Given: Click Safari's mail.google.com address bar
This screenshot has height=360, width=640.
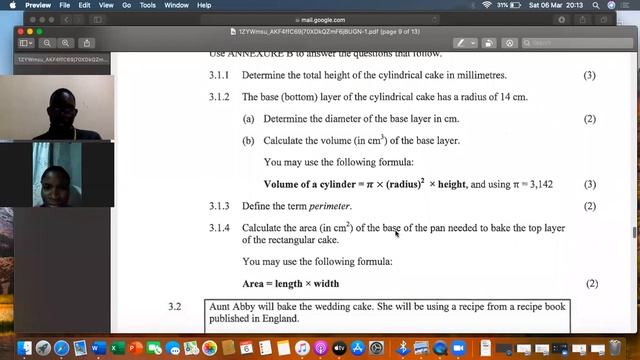Looking at the screenshot, I should [320, 20].
